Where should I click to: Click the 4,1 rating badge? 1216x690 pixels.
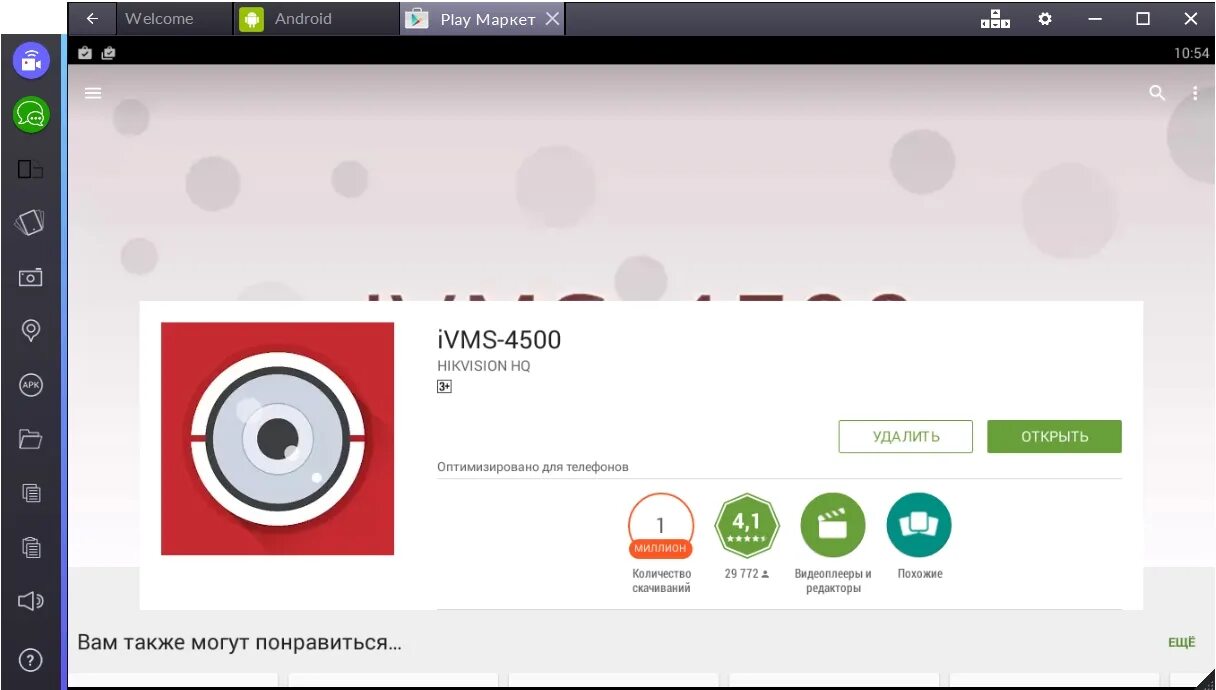pos(746,525)
